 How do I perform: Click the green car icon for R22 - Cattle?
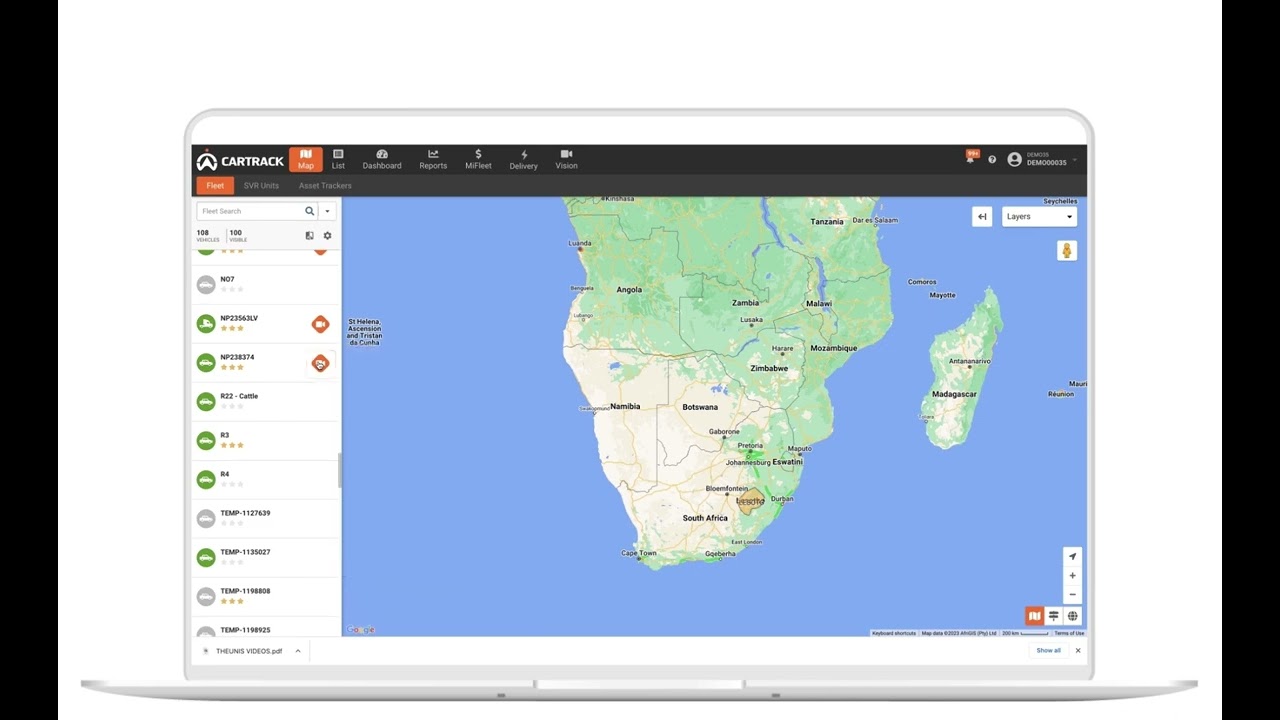[206, 402]
